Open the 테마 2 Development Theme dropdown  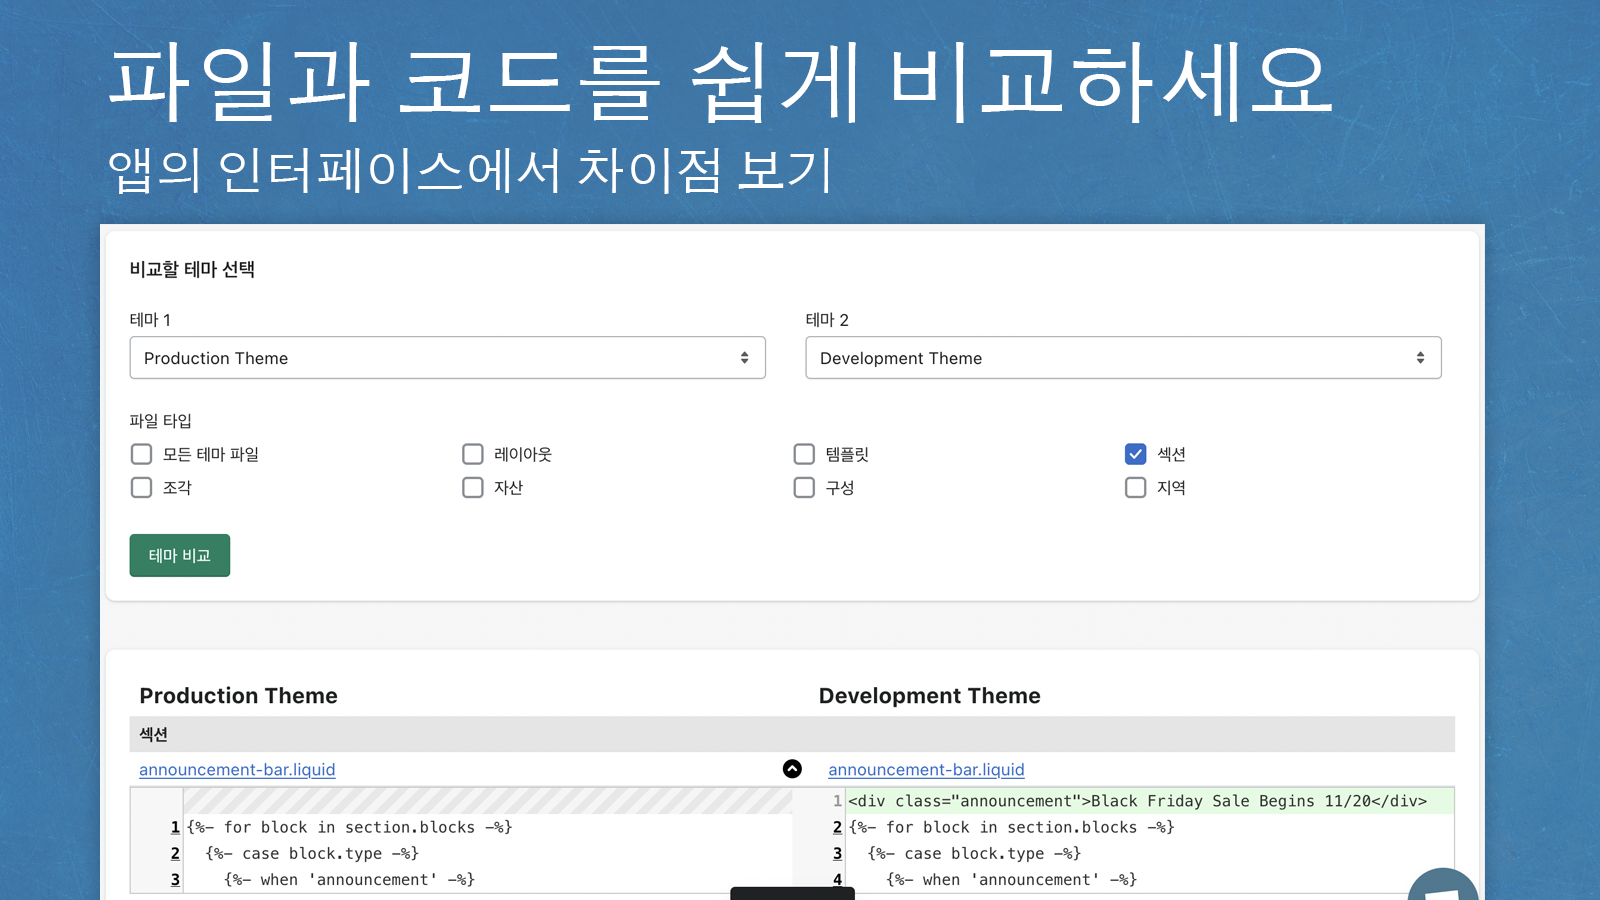pyautogui.click(x=1123, y=358)
